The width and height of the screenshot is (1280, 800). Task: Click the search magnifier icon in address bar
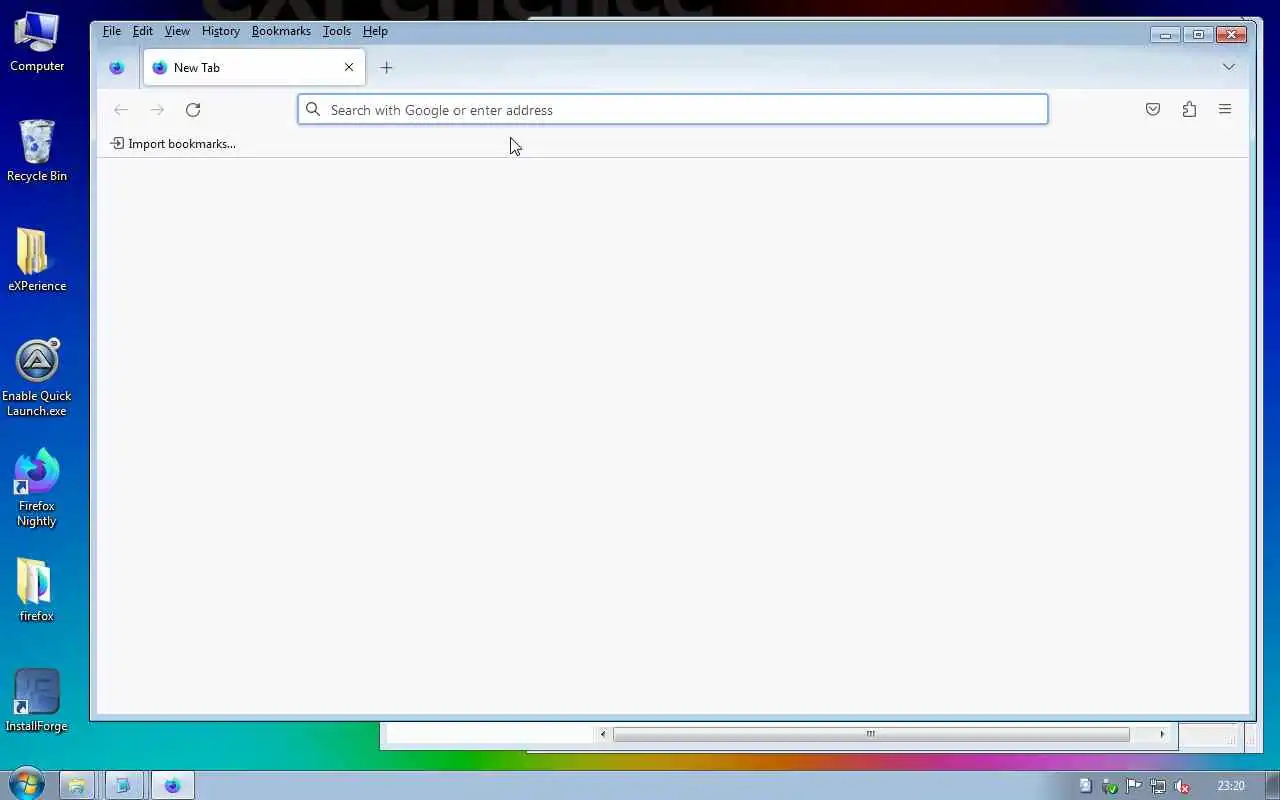(313, 109)
